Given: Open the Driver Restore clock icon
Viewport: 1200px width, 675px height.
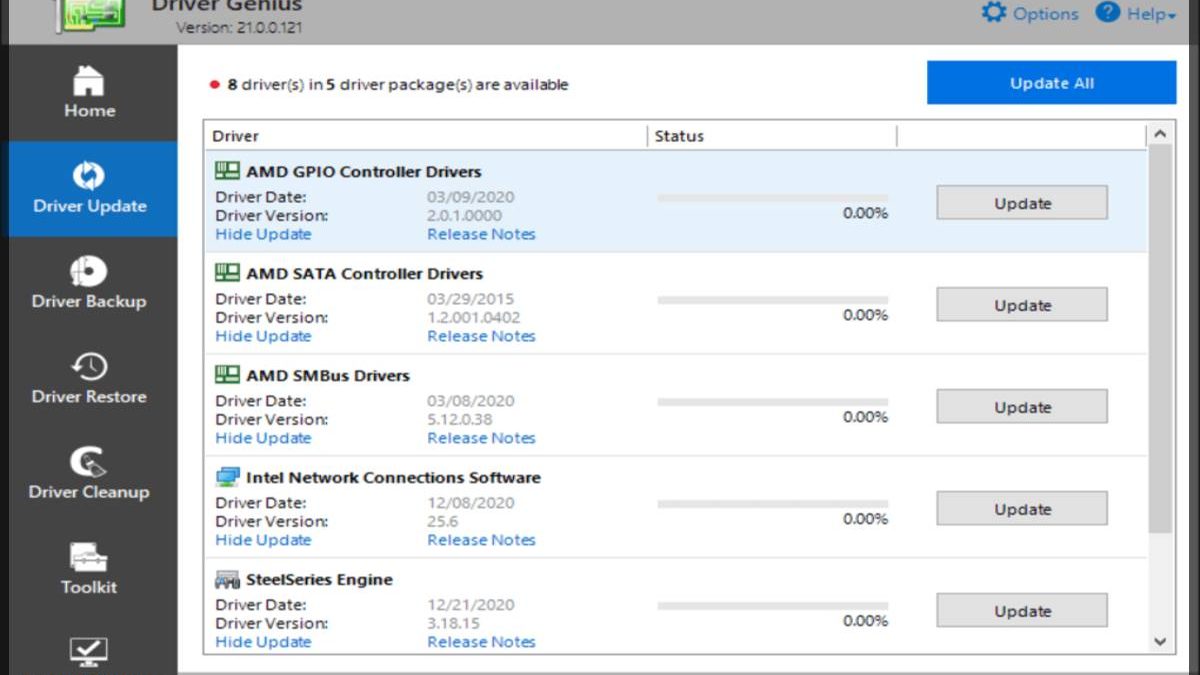Looking at the screenshot, I should (89, 366).
